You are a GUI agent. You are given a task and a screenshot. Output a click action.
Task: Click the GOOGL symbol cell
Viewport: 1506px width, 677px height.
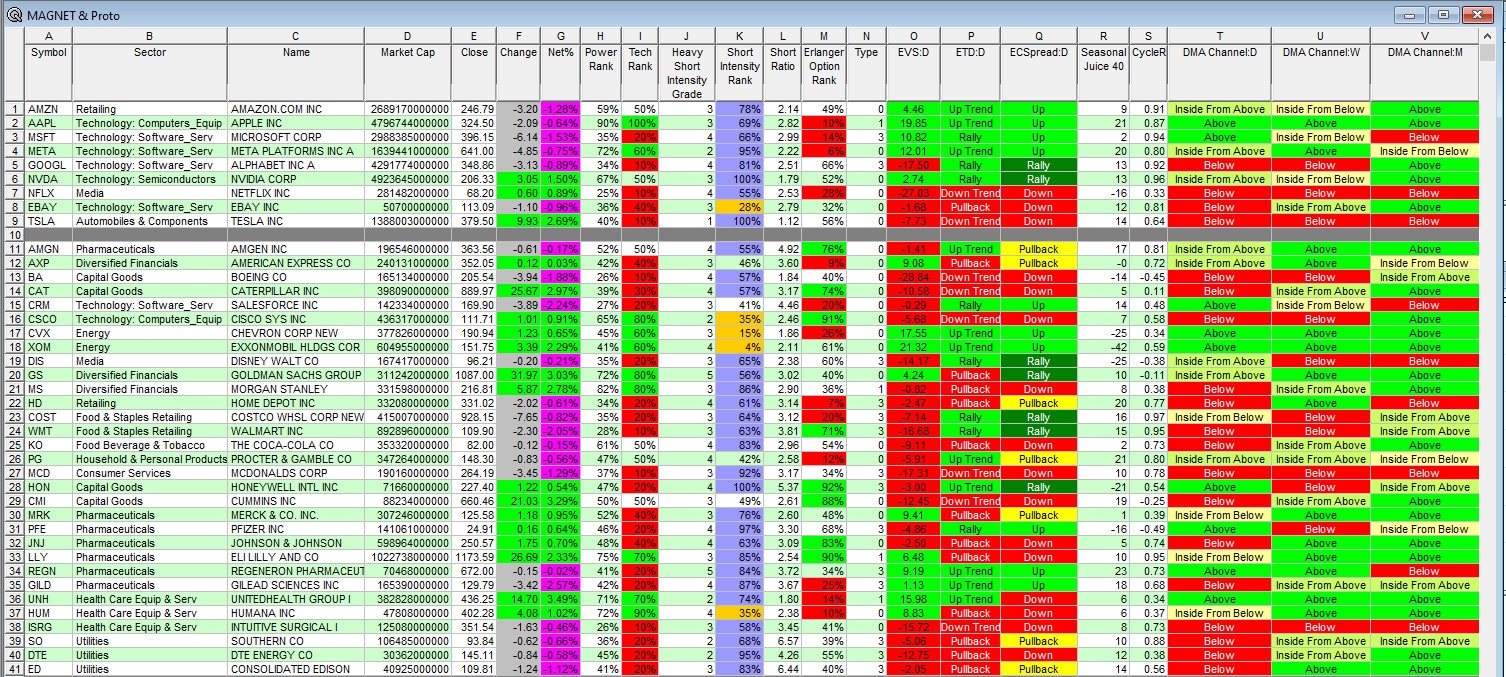tap(49, 165)
